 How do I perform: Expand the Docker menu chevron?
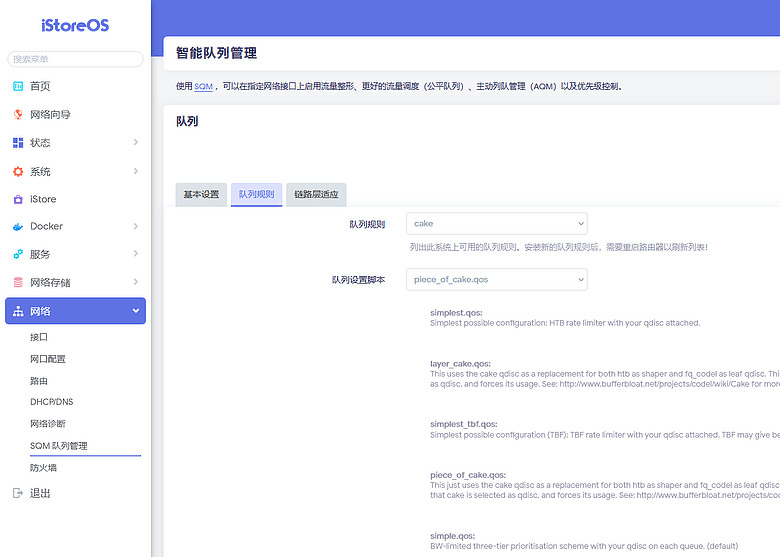click(x=136, y=226)
